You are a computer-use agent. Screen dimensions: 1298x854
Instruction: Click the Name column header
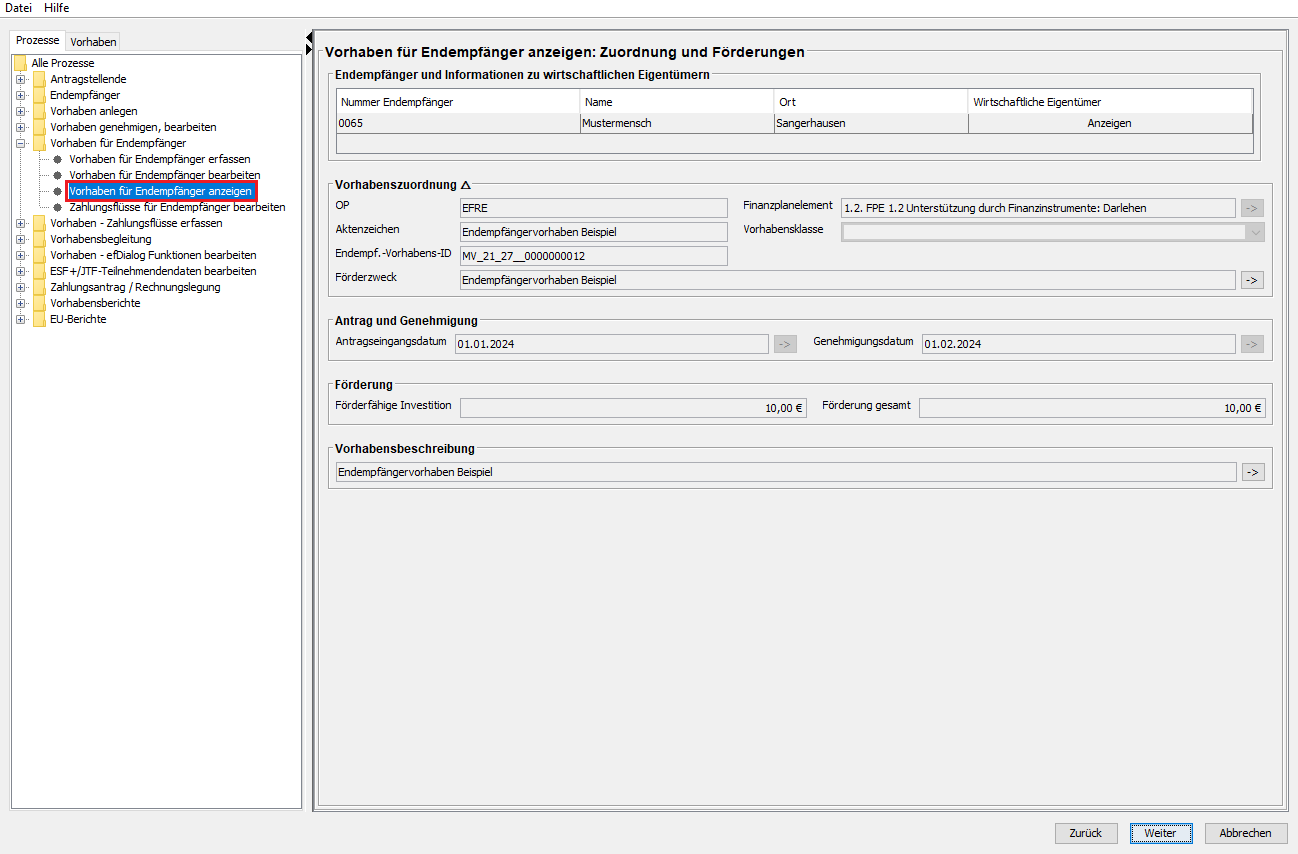pyautogui.click(x=677, y=102)
